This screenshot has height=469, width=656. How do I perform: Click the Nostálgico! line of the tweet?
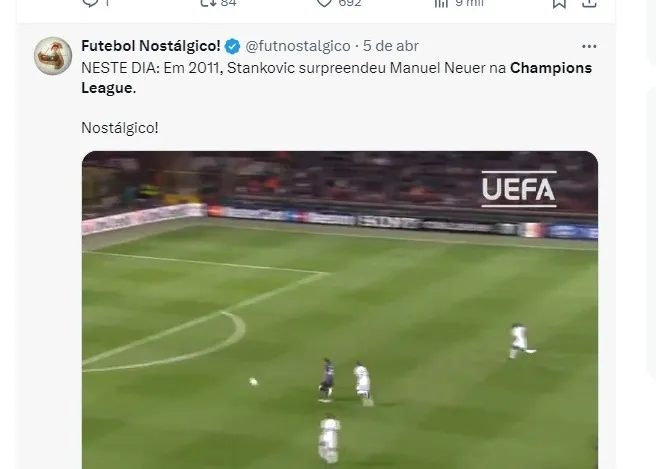pyautogui.click(x=120, y=128)
